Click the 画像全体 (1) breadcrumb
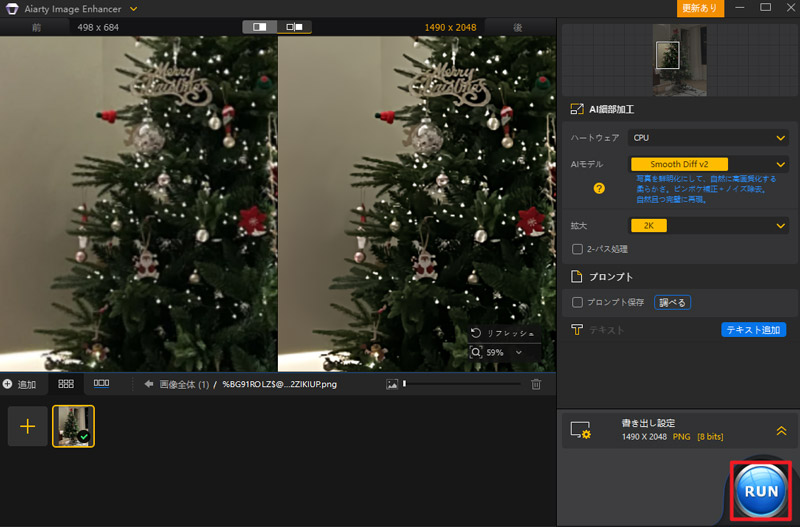Screen dimensions: 800x527 click(184, 384)
